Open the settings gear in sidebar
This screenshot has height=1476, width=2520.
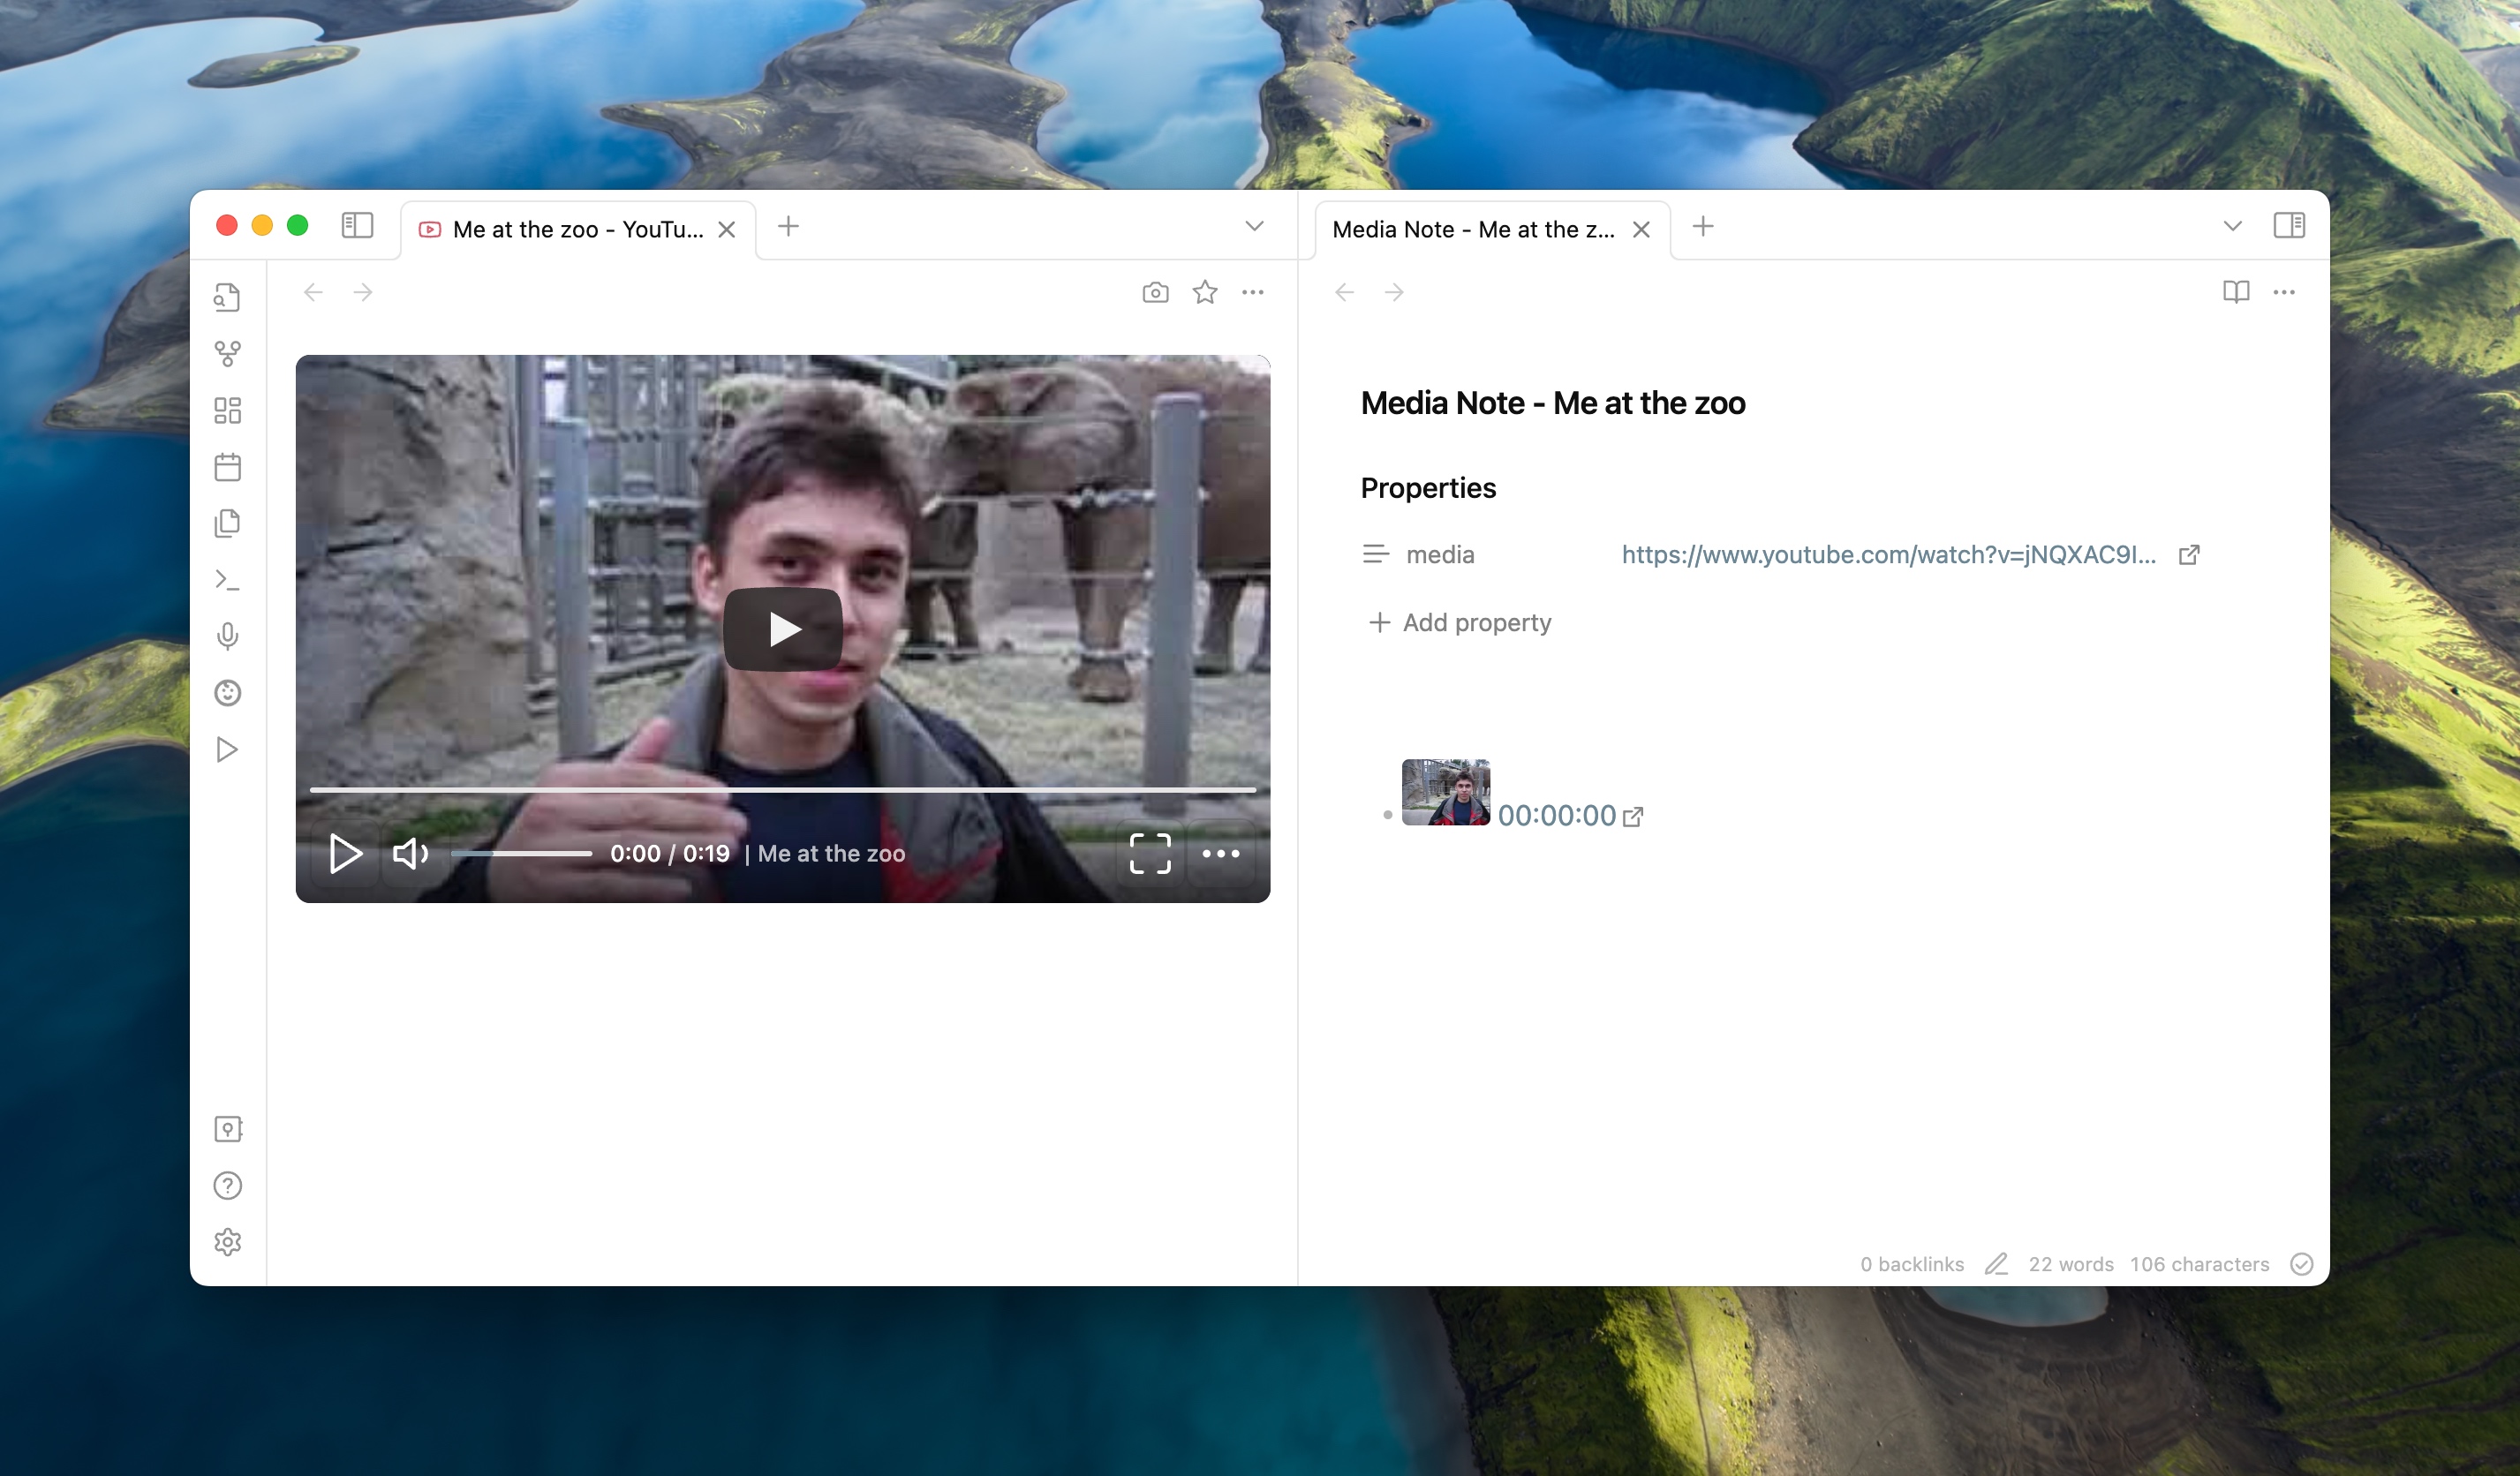(227, 1242)
